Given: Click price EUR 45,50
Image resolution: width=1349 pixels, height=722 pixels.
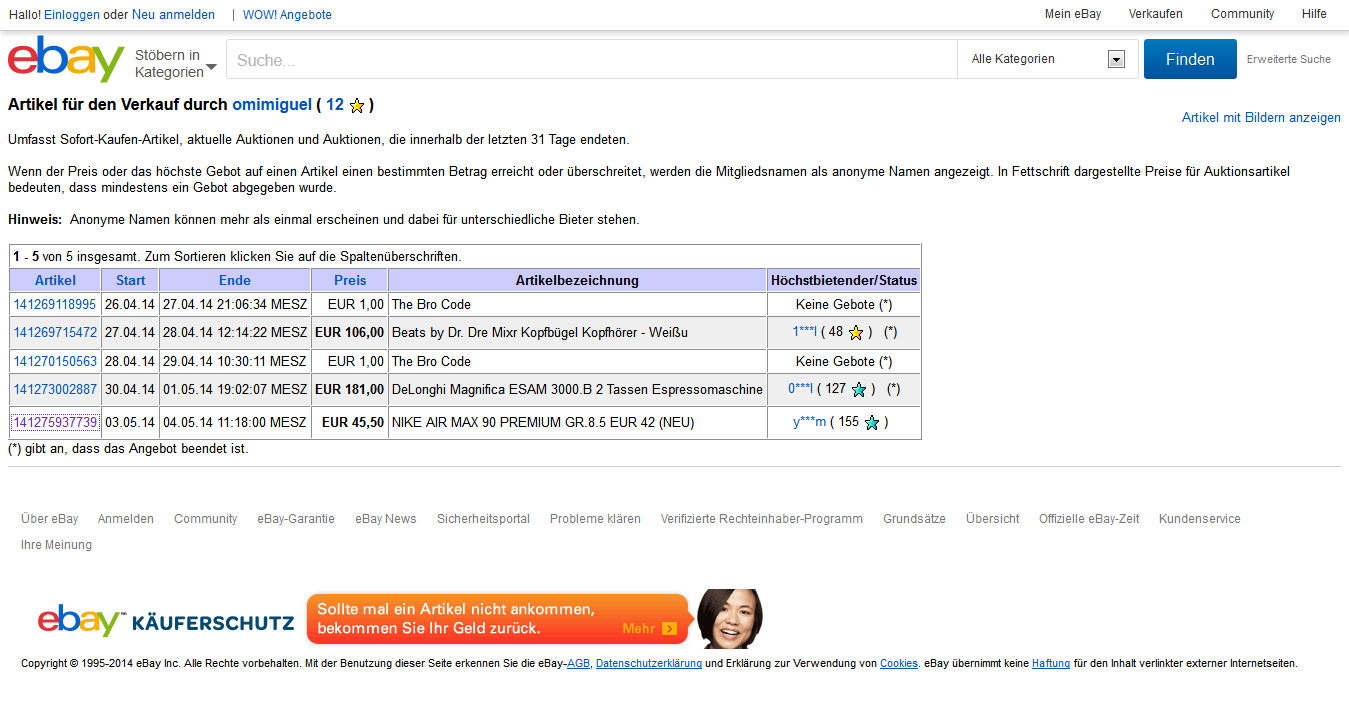Looking at the screenshot, I should click(353, 422).
